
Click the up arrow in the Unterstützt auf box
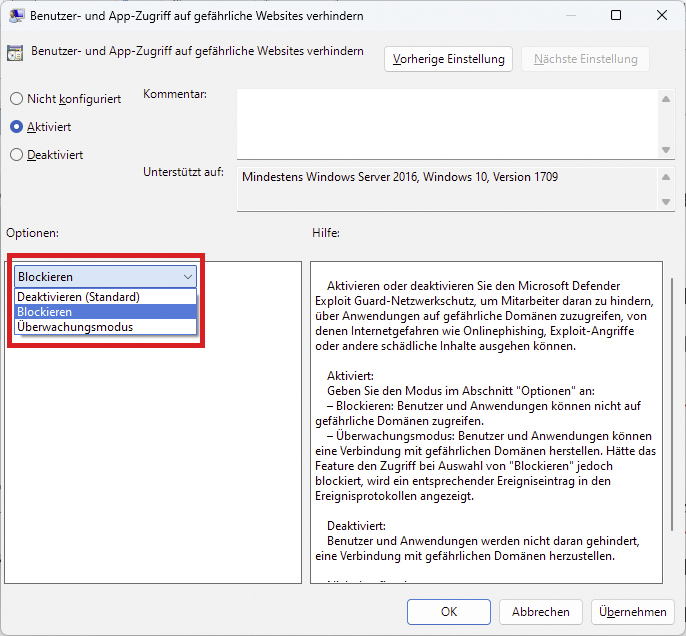(x=666, y=177)
